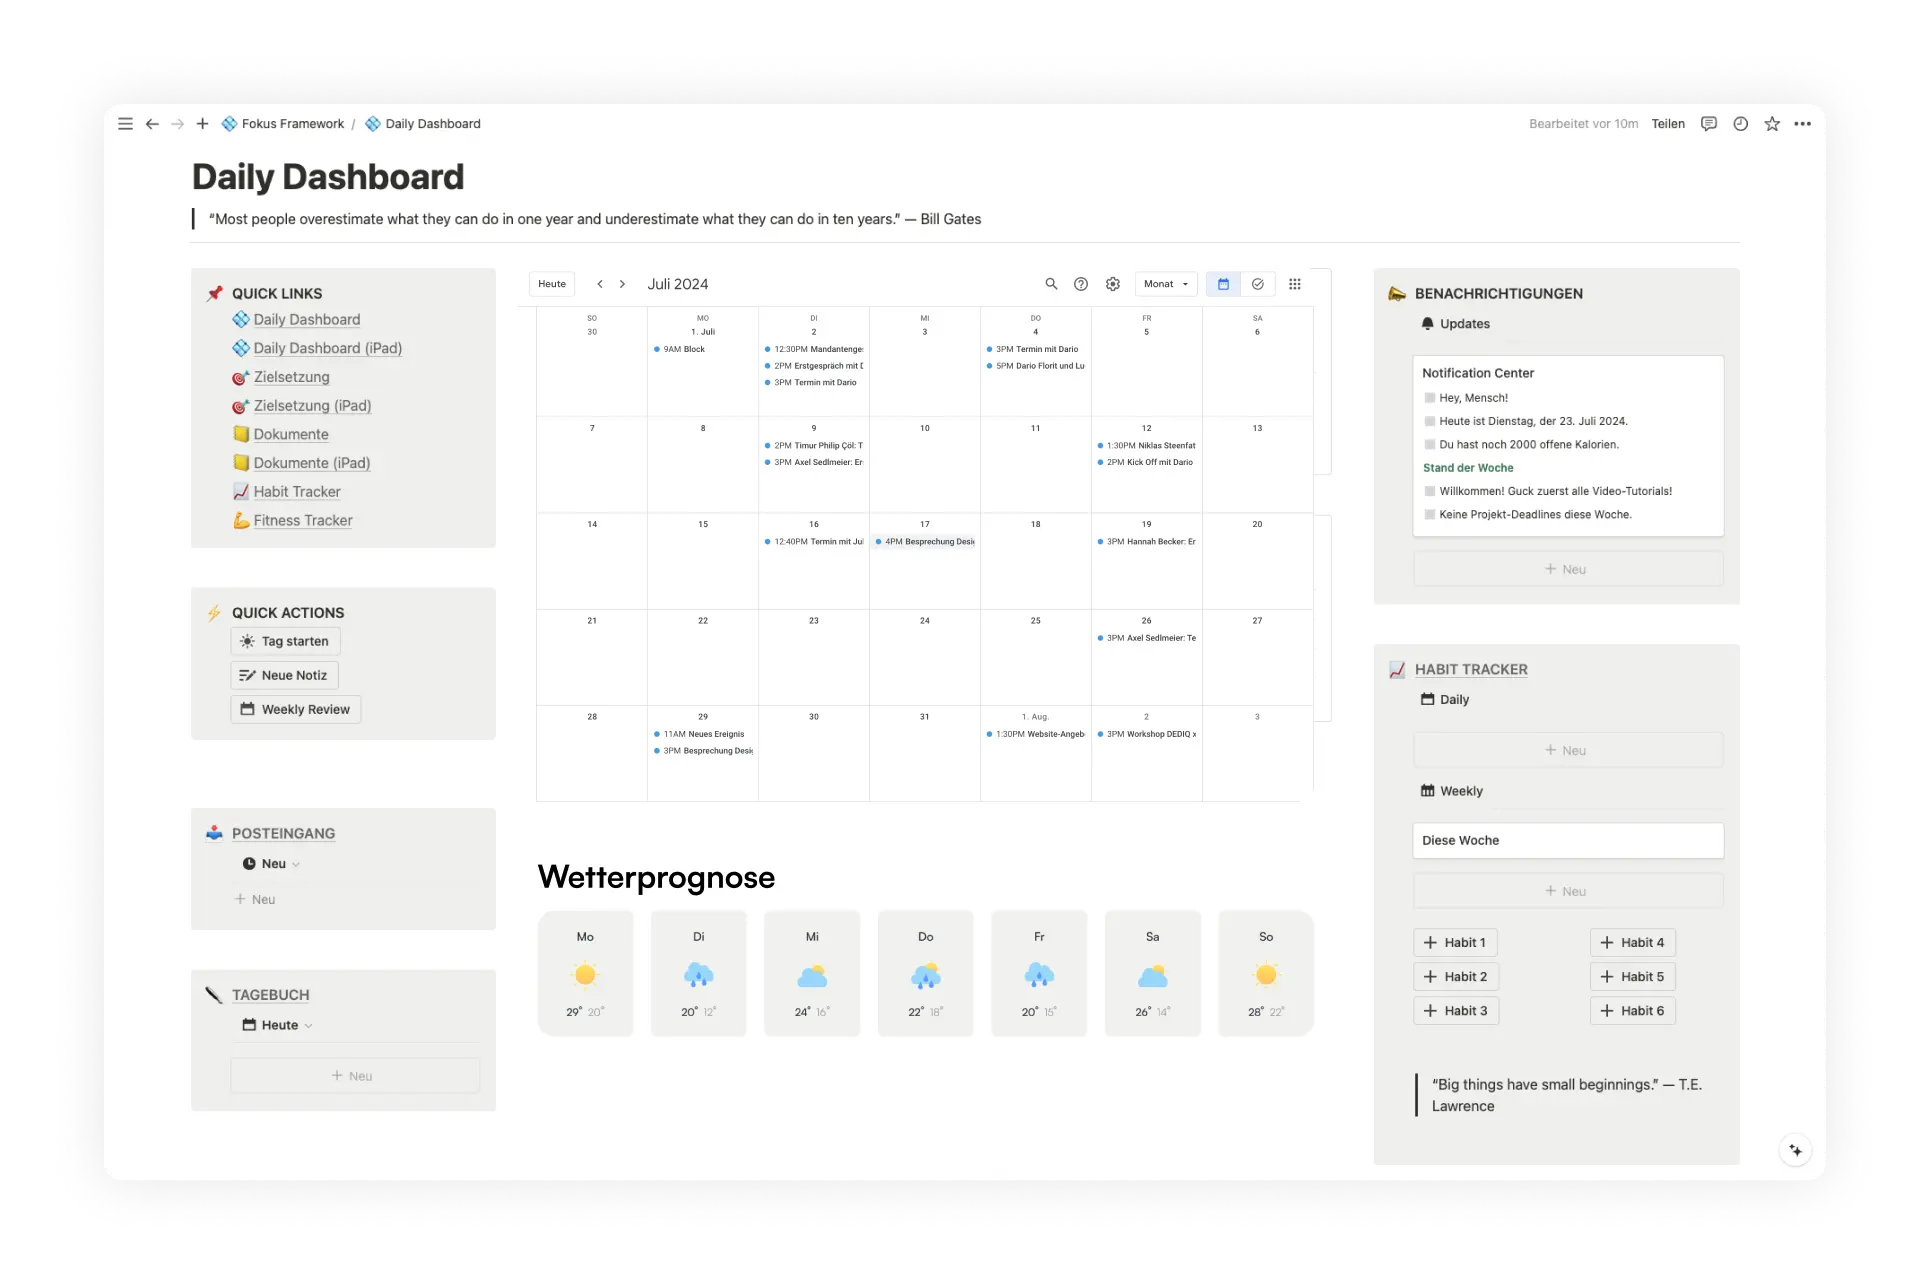Open page comments icon in top bar

click(1709, 124)
